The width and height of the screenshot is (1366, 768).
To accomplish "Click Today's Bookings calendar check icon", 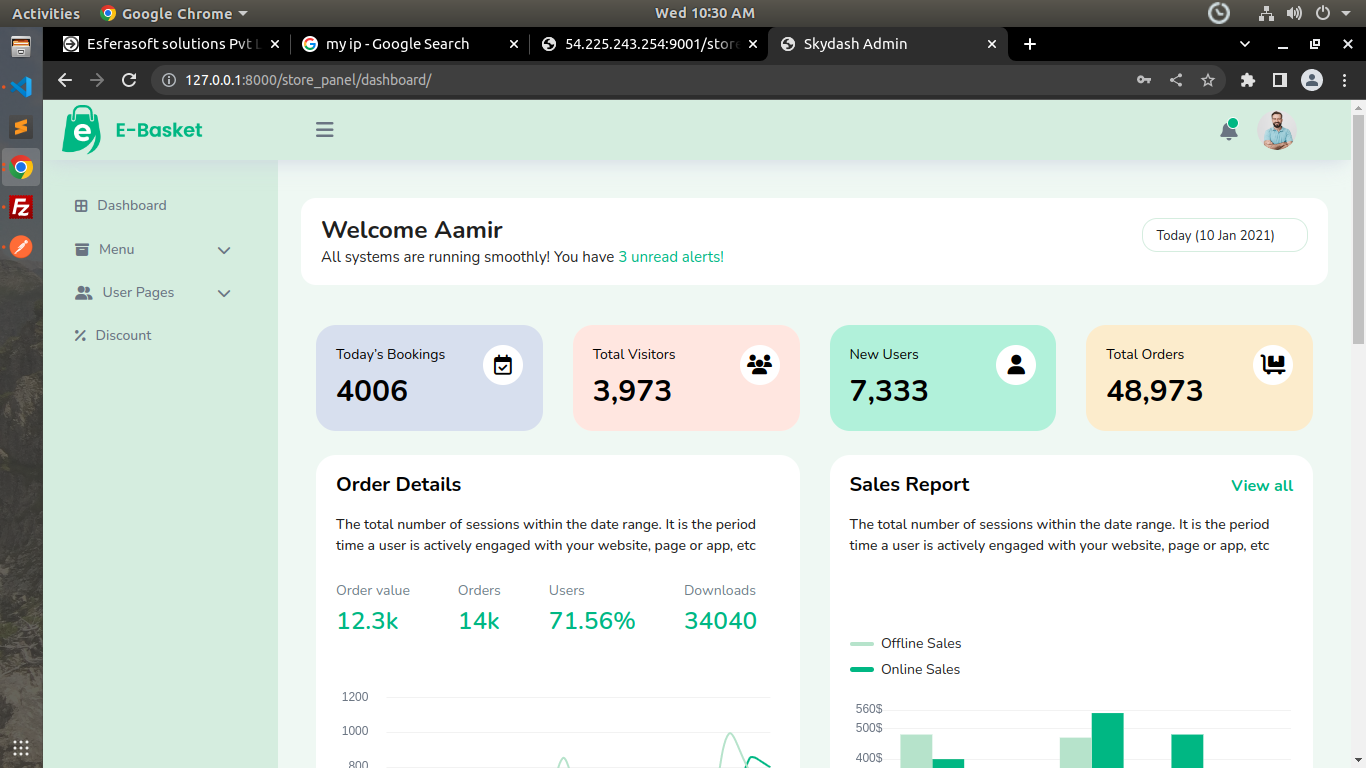I will tap(503, 365).
